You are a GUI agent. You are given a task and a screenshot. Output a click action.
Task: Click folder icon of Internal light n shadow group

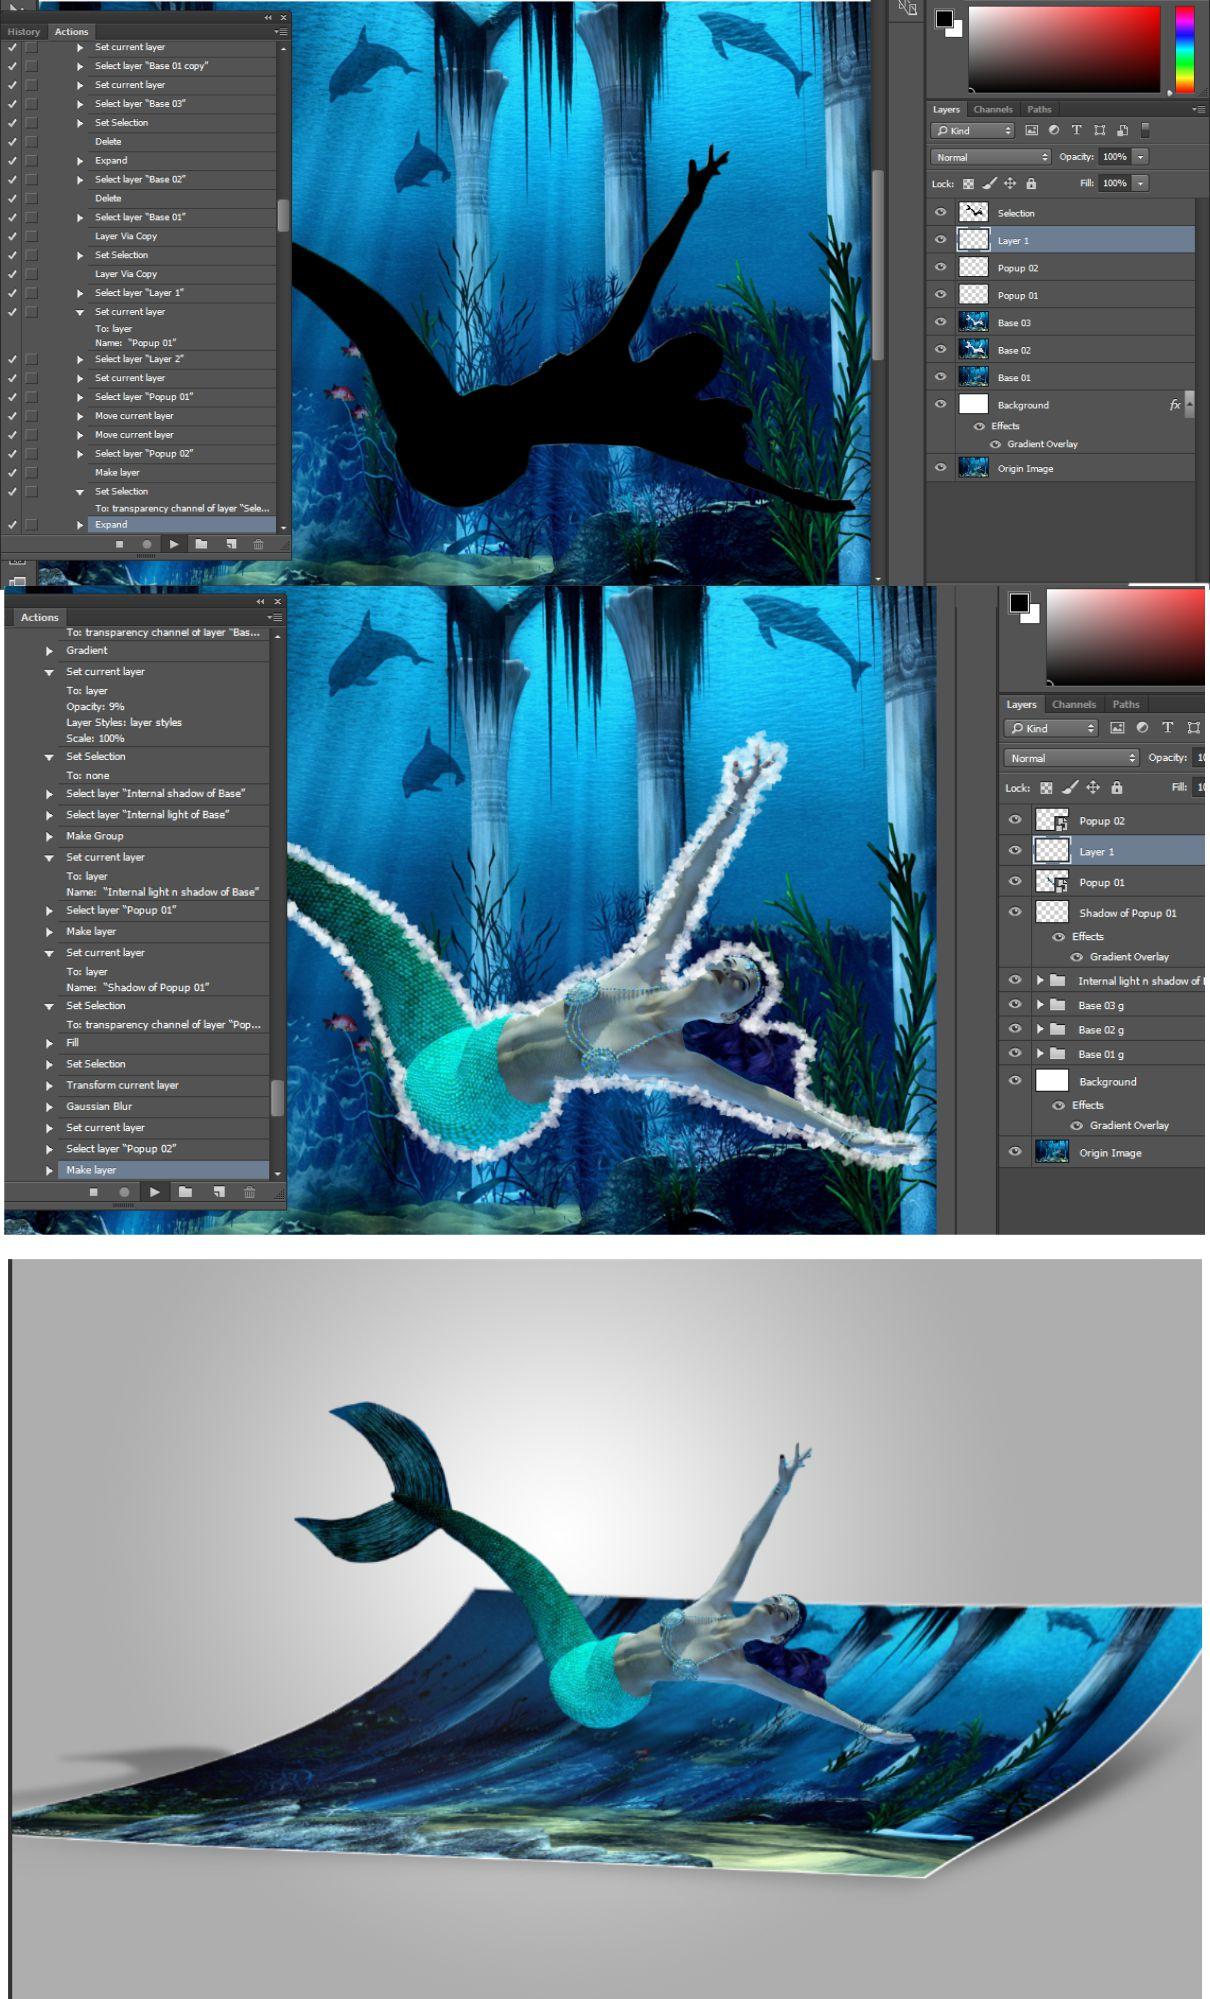pyautogui.click(x=1058, y=981)
